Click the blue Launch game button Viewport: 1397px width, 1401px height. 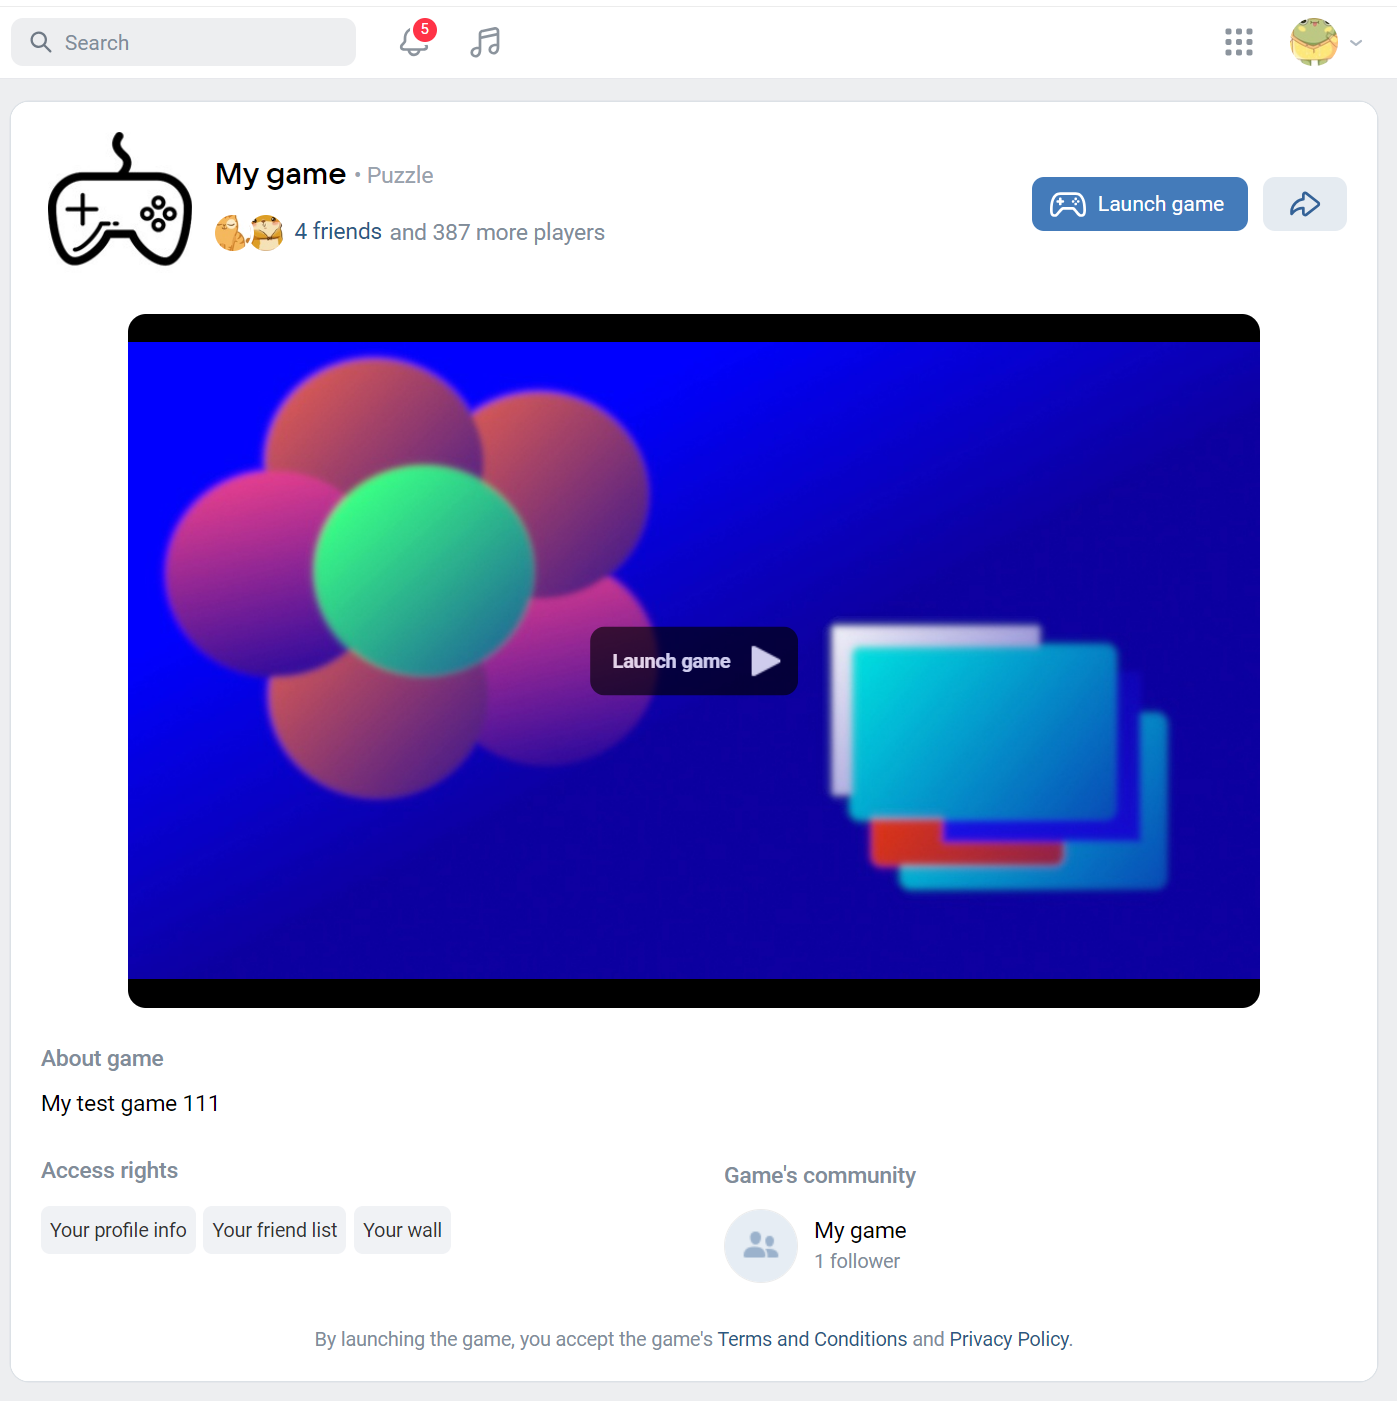1140,204
